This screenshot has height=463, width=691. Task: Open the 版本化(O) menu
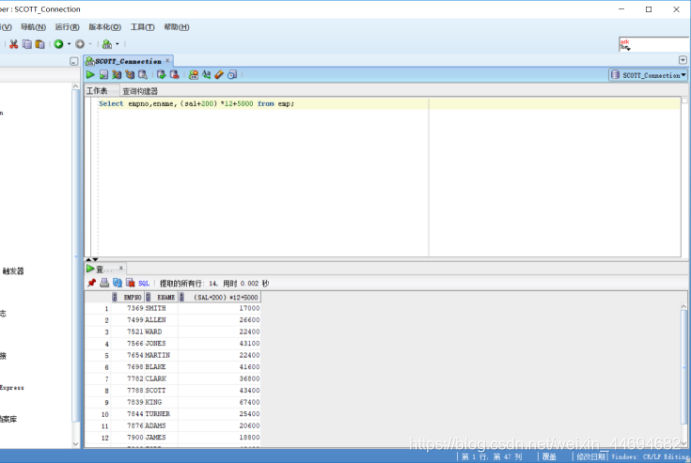click(x=105, y=27)
